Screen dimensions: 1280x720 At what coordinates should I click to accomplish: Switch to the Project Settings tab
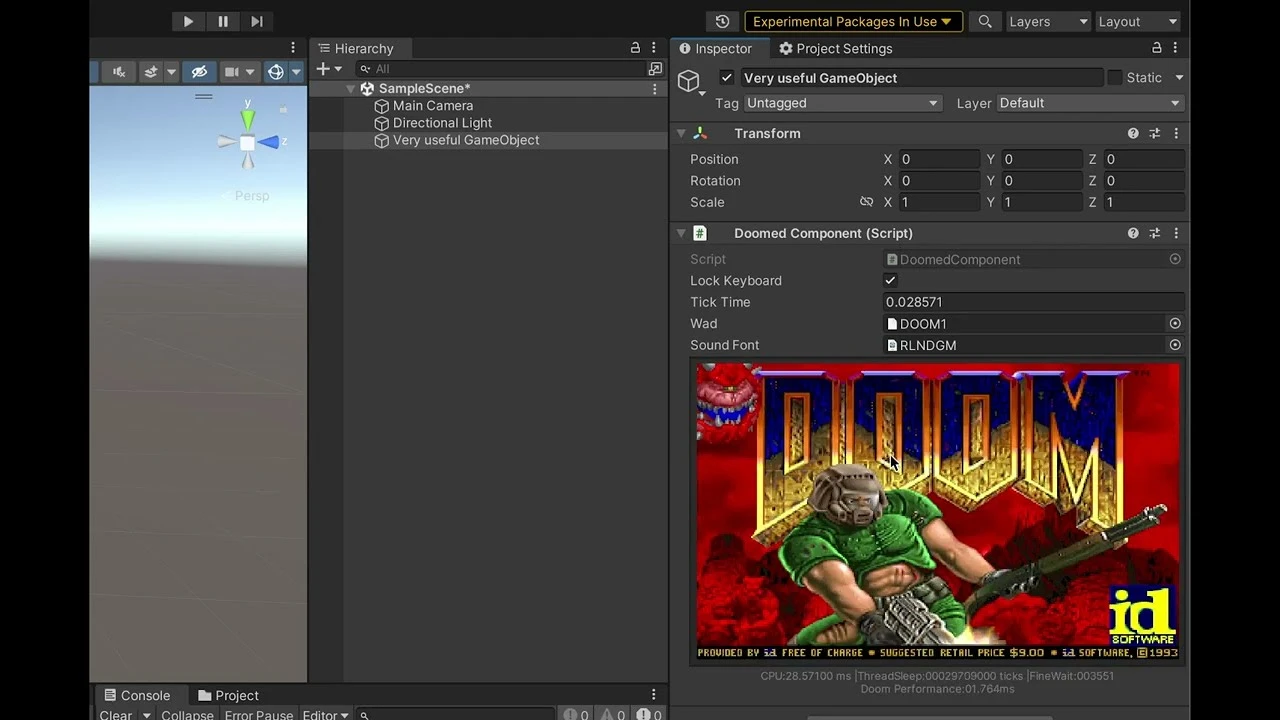pos(835,48)
